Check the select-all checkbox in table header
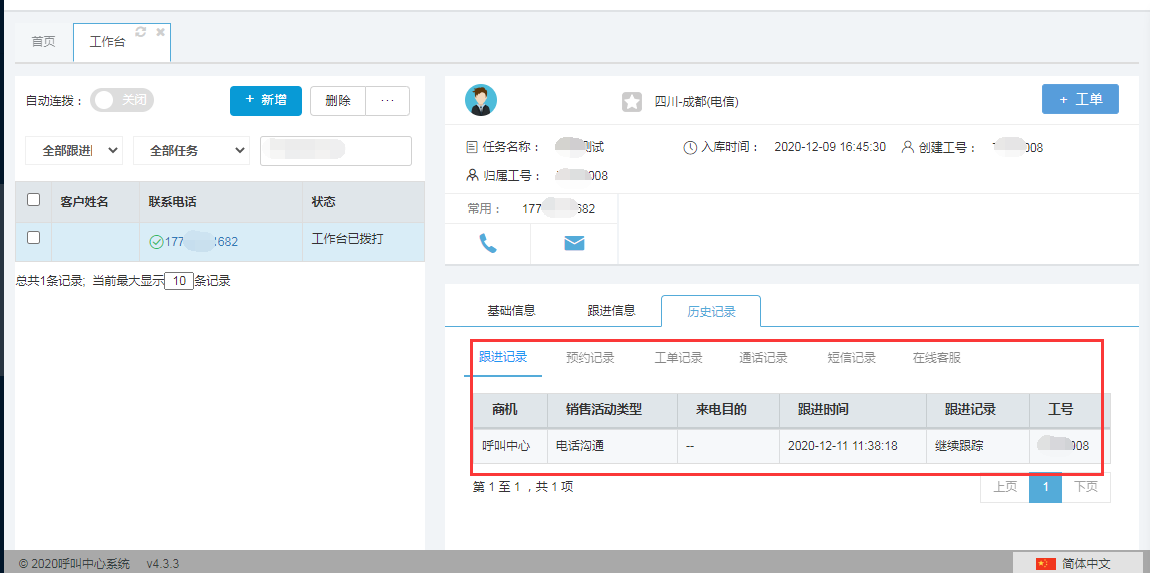 [33, 200]
